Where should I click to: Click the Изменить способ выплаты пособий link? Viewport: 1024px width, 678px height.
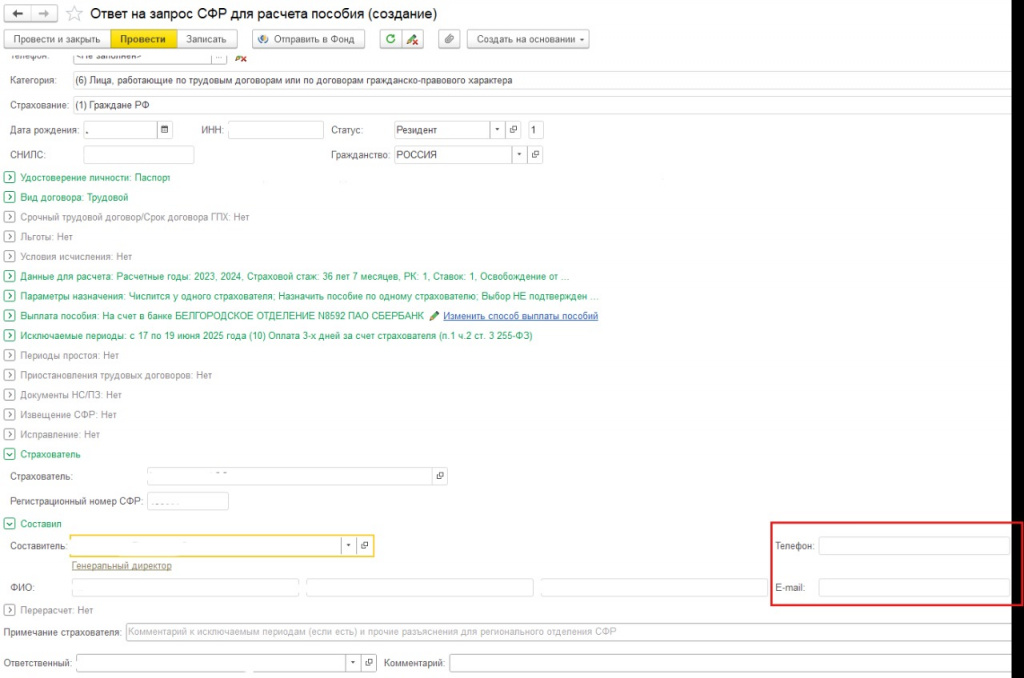click(520, 316)
